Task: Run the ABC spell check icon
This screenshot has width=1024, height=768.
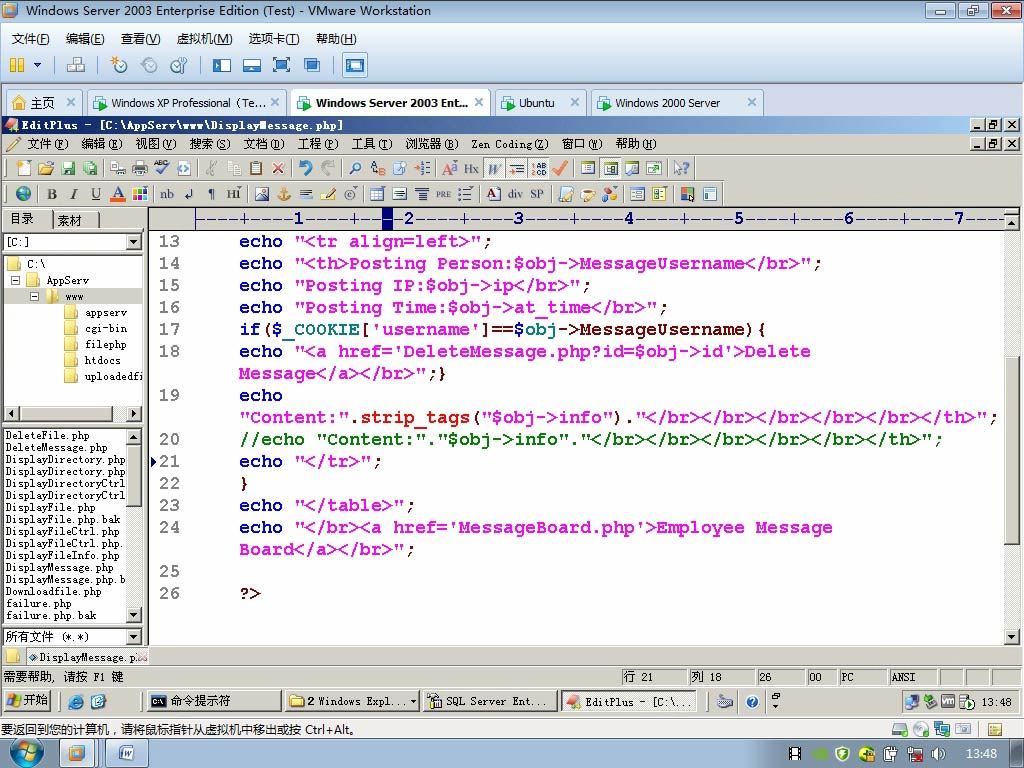Action: (162, 168)
